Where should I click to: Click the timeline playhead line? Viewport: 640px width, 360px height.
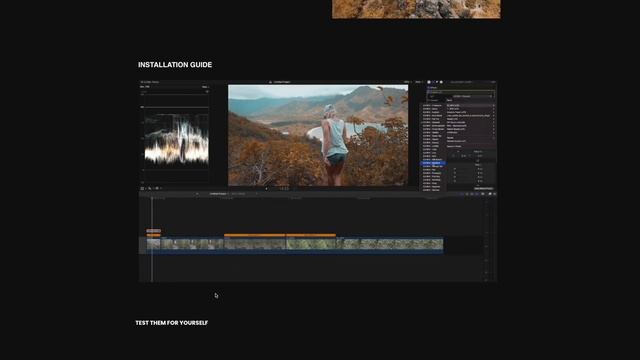pos(152,240)
